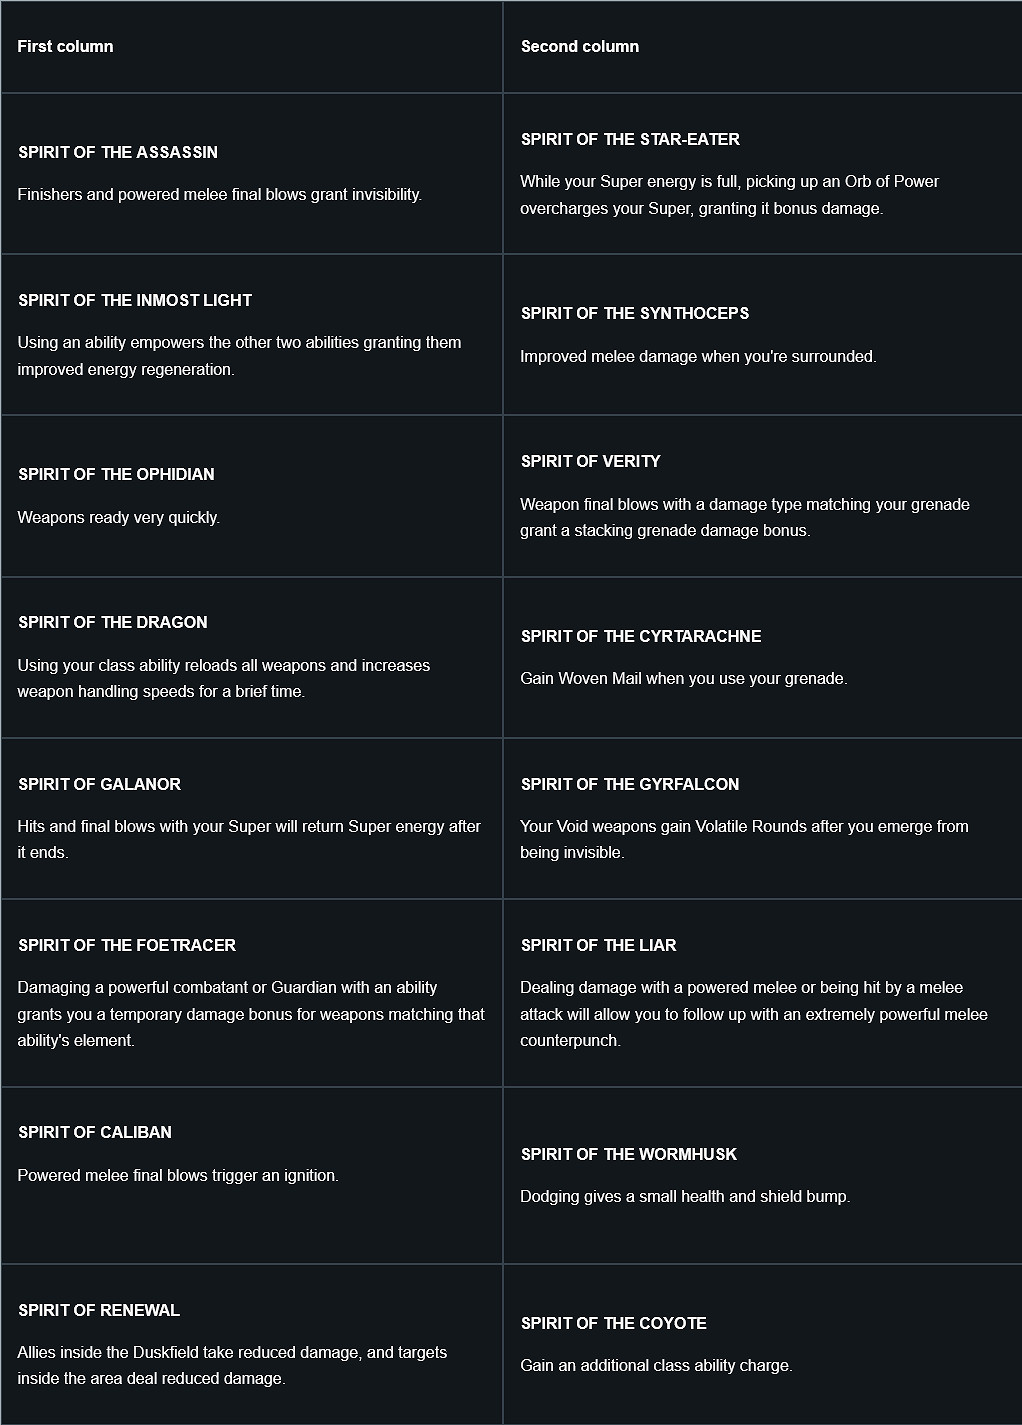Choose the Spirit of Caliban heading
The image size is (1022, 1425).
tap(95, 1132)
